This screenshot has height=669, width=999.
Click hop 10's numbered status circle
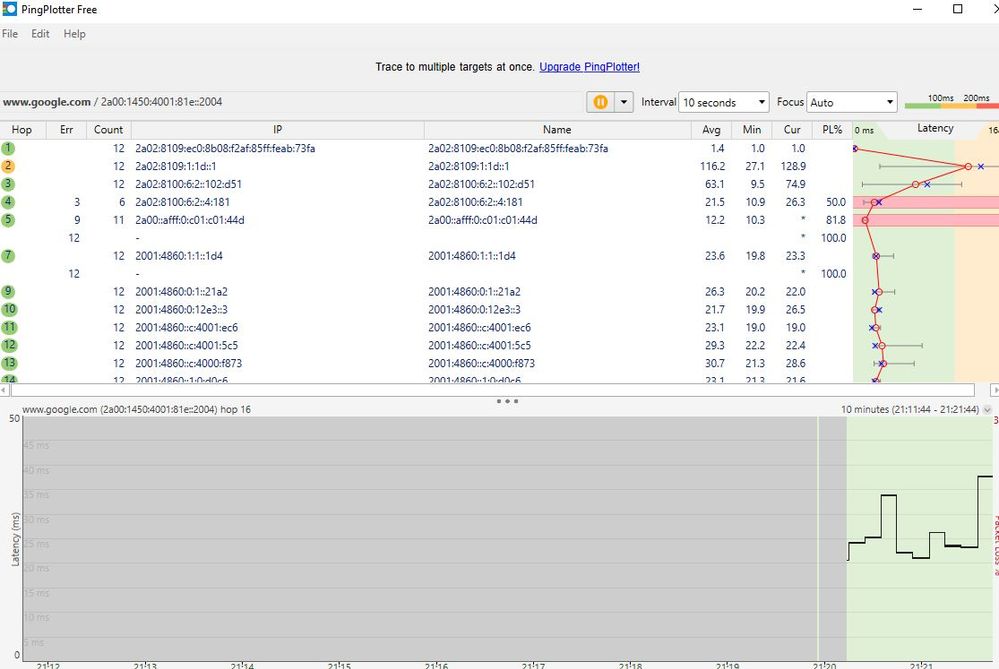point(9,309)
